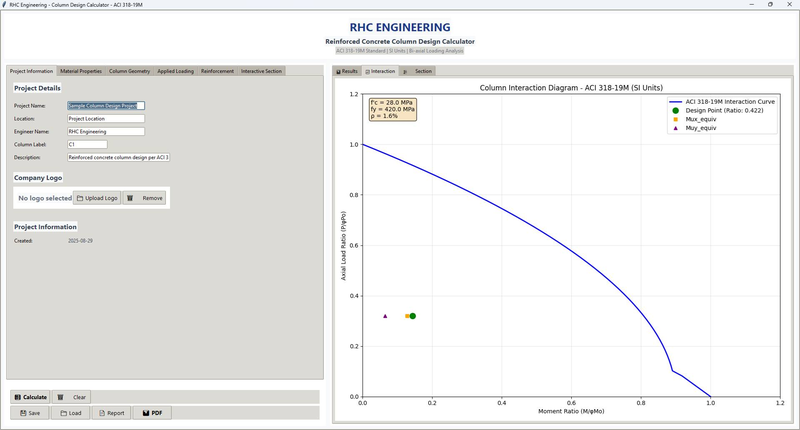800x430 pixels.
Task: Switch to the Results tab
Action: pos(347,71)
